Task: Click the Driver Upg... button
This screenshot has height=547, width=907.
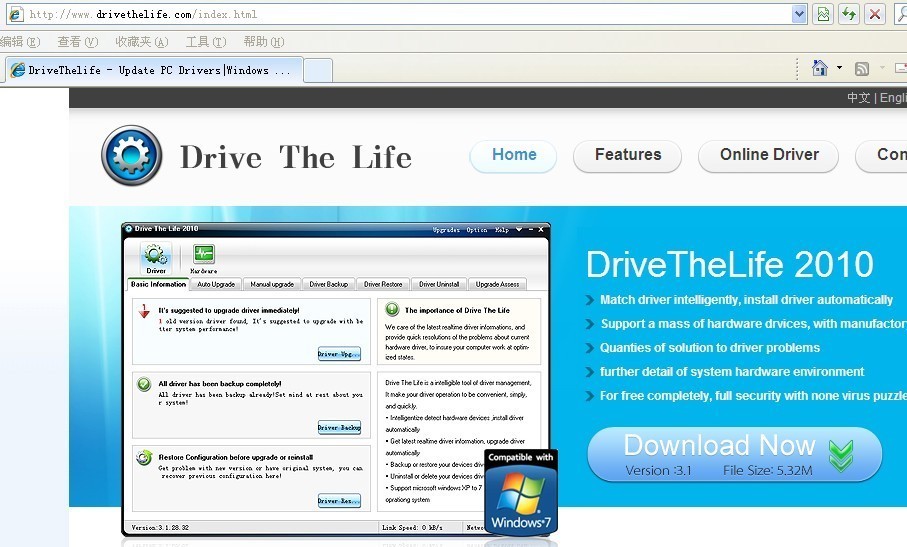Action: tap(339, 354)
